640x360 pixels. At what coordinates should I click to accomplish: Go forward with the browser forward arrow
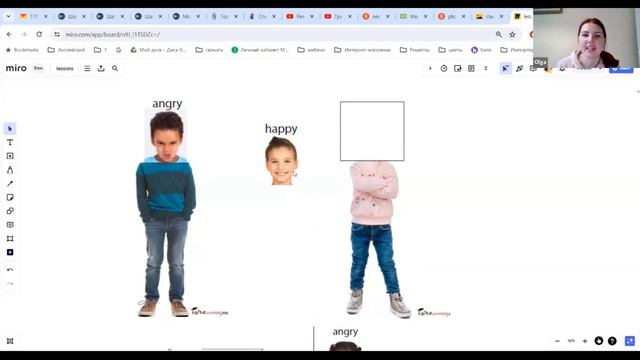24,34
